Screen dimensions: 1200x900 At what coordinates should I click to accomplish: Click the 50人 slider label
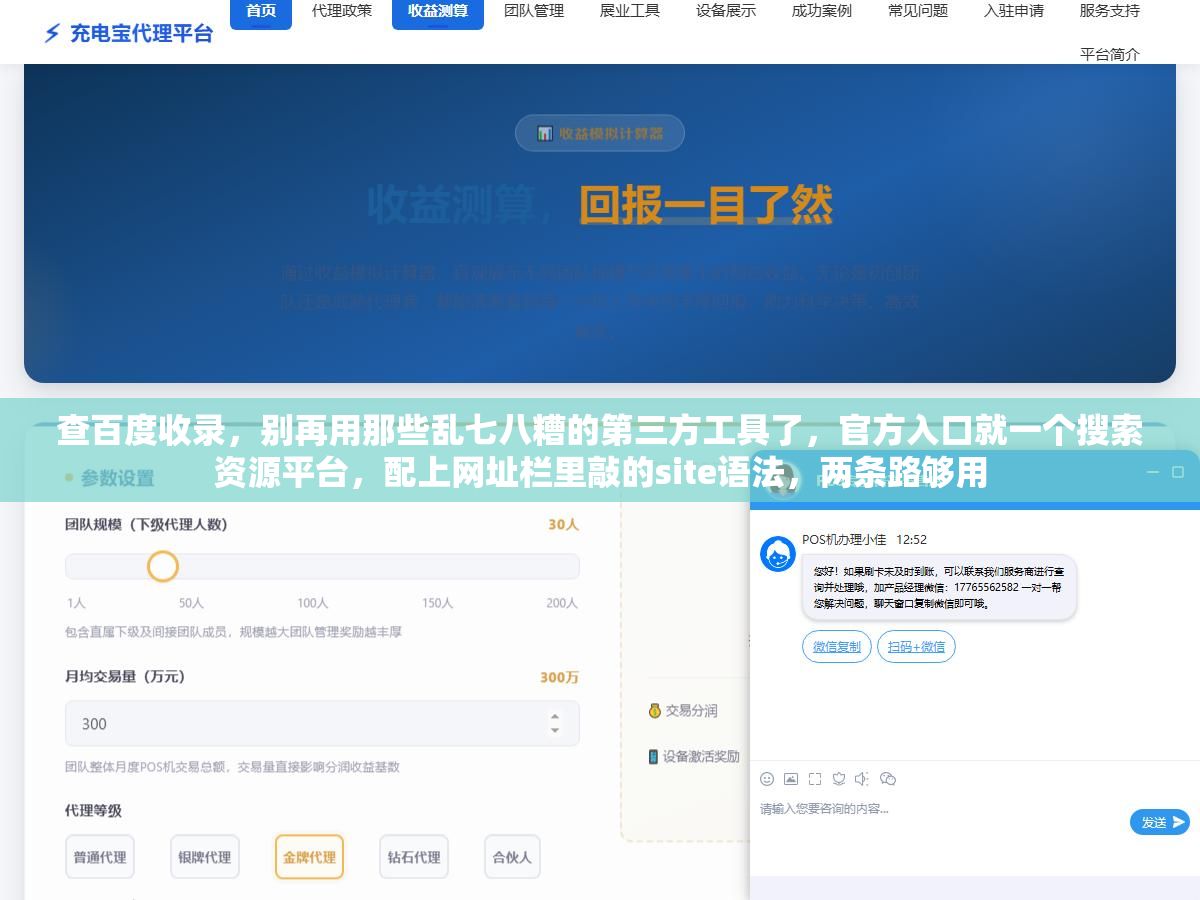pyautogui.click(x=191, y=603)
